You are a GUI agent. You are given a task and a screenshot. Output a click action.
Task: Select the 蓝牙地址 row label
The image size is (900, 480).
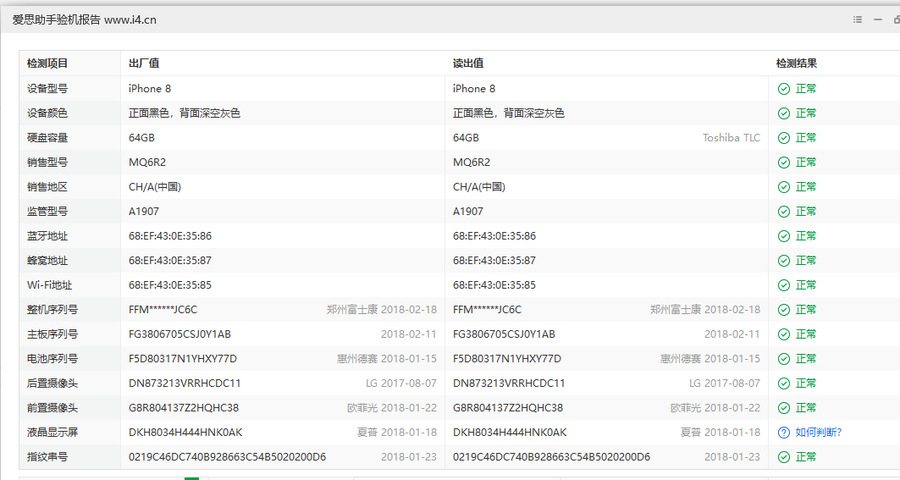(47, 236)
